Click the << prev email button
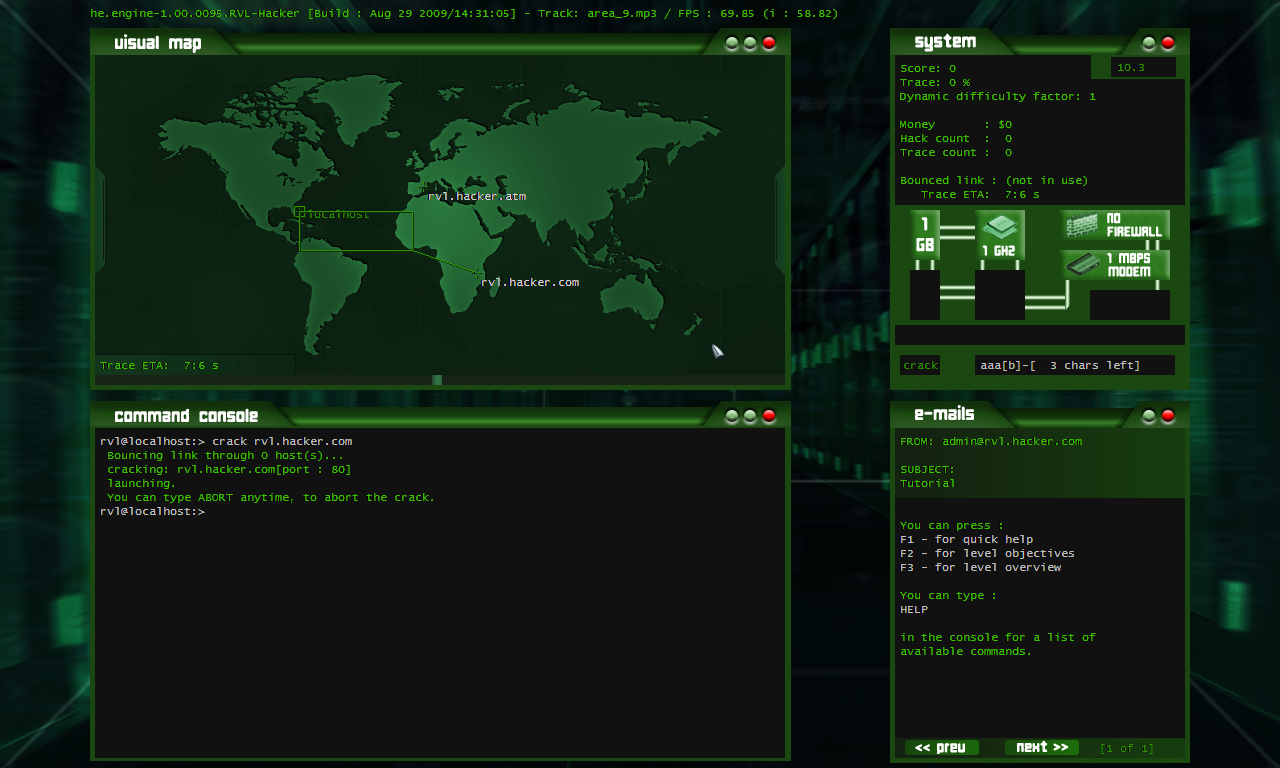 (941, 747)
